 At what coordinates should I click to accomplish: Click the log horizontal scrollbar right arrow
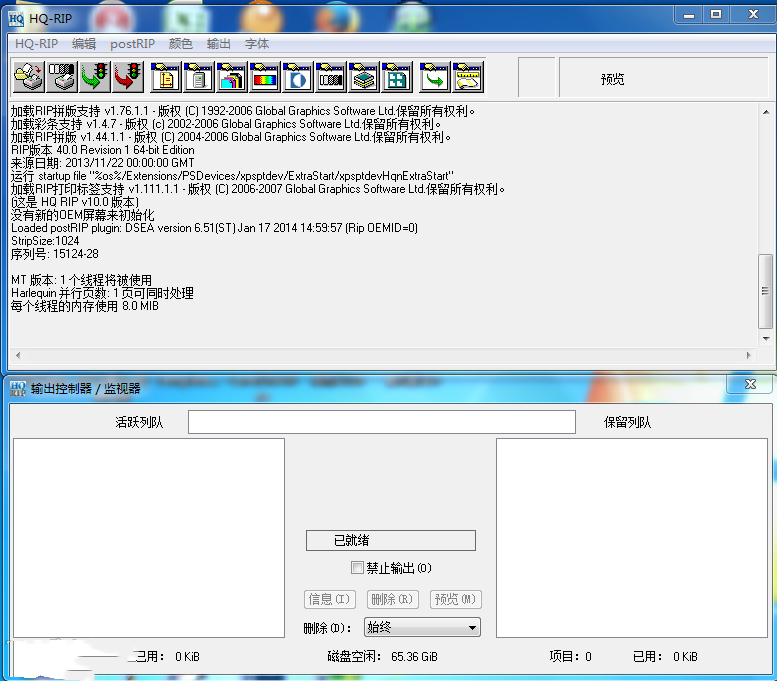point(749,355)
